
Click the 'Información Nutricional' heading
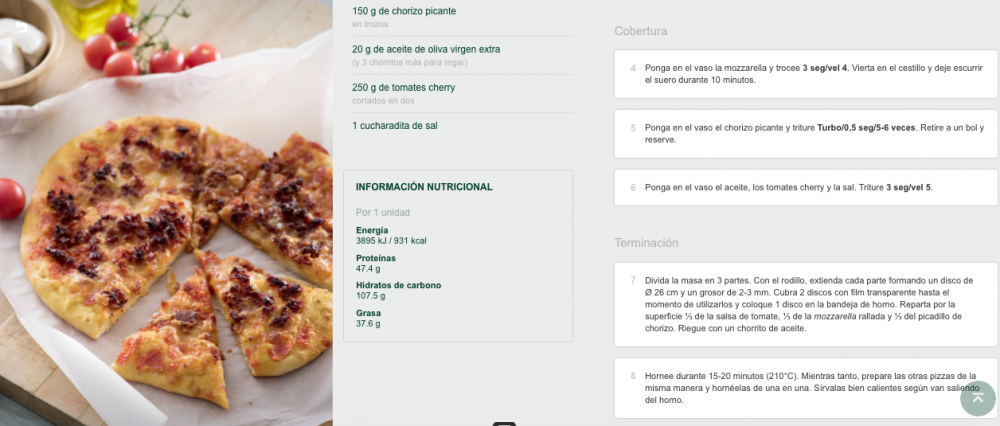tap(424, 187)
